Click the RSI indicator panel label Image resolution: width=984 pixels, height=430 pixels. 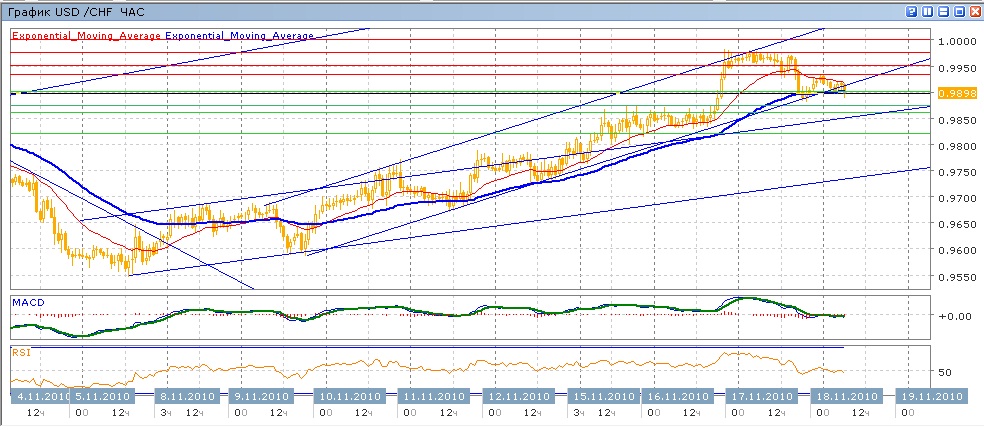(20, 352)
